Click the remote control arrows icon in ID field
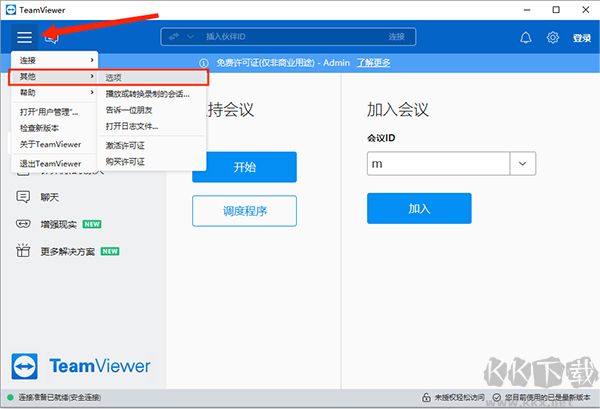 [x=174, y=37]
